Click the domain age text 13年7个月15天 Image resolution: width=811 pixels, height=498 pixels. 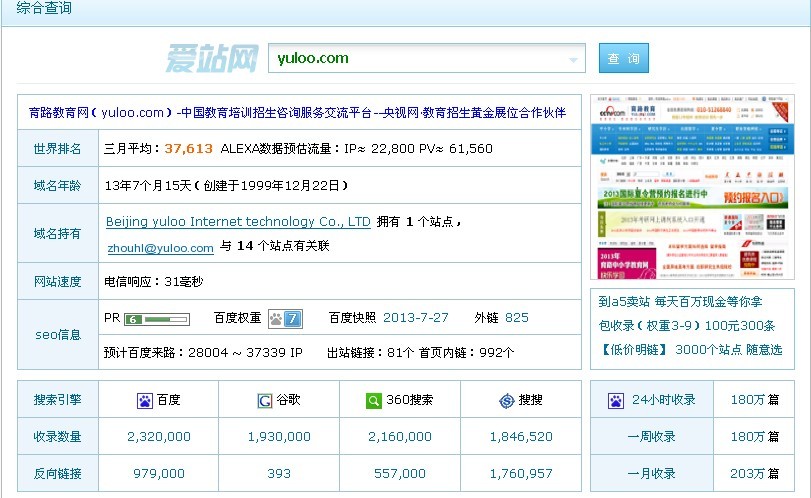point(148,185)
